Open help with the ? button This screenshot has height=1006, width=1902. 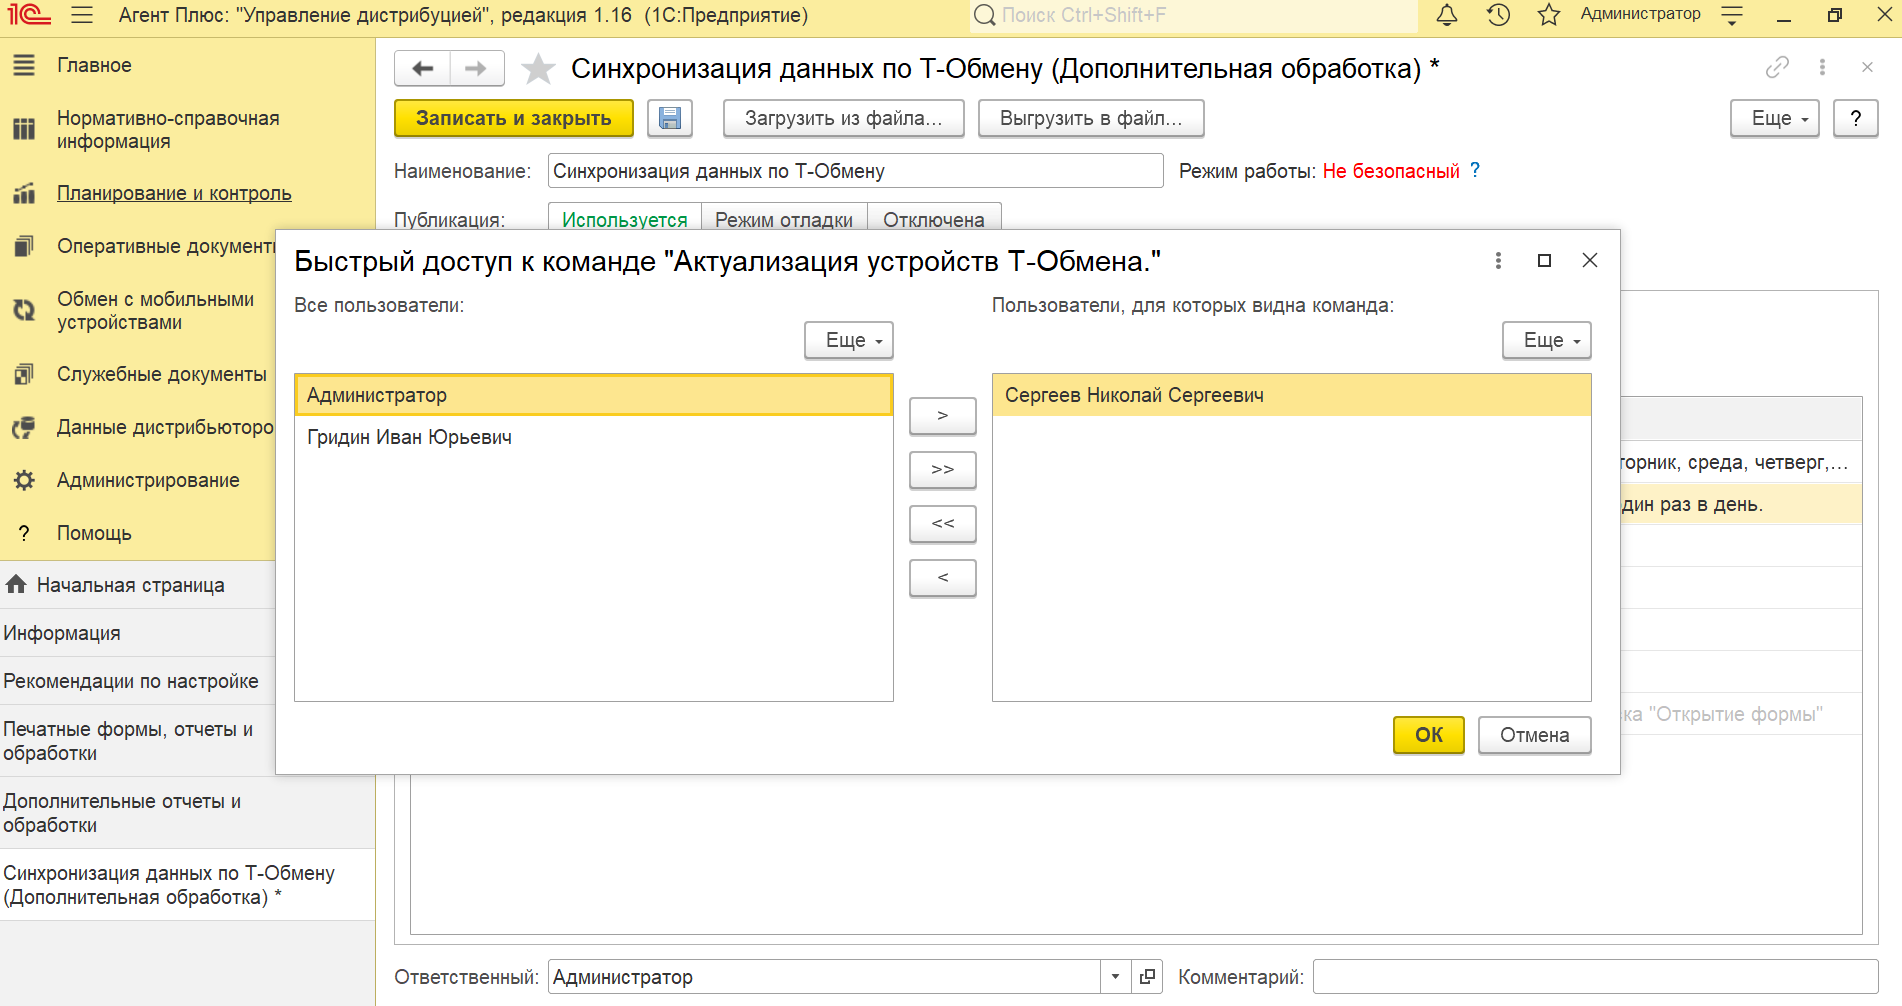pos(1856,118)
